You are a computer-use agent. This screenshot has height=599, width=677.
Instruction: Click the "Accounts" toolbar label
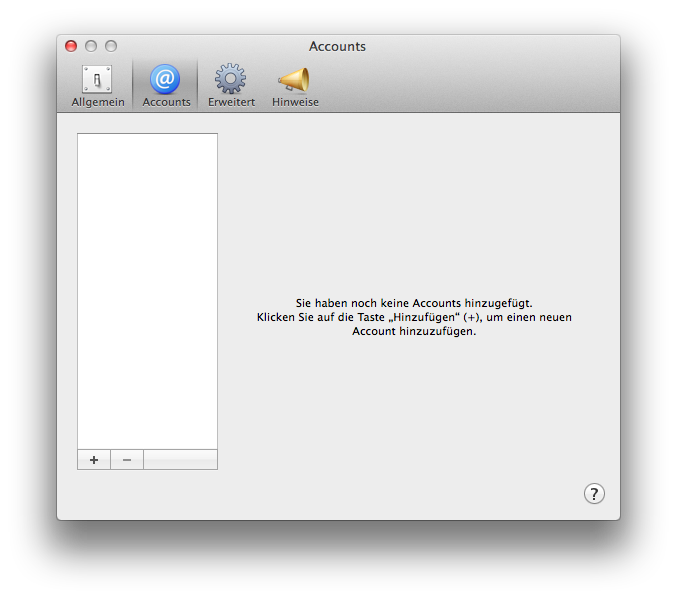(166, 102)
